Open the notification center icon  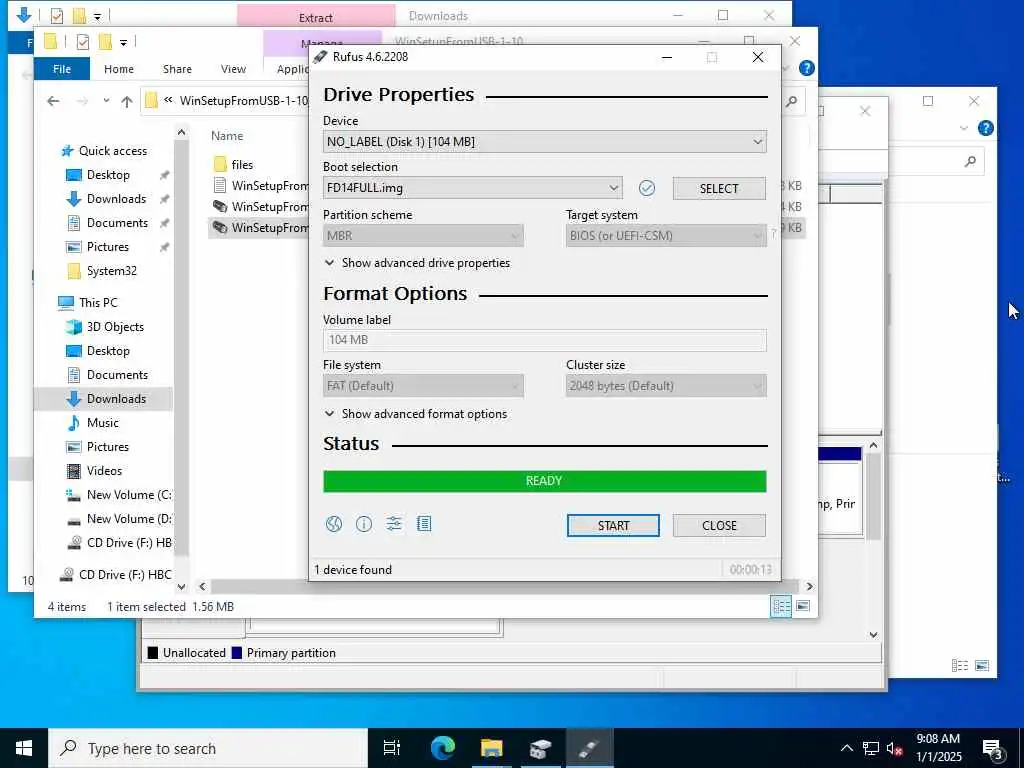click(x=993, y=749)
